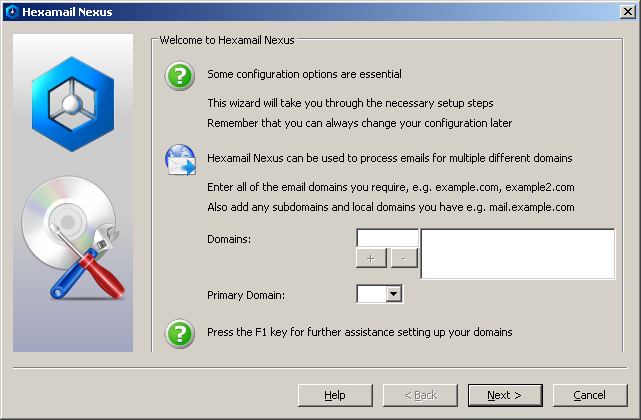Click the envelope icon beside multiple domains text
Viewport: 641px width, 420px height.
180,159
